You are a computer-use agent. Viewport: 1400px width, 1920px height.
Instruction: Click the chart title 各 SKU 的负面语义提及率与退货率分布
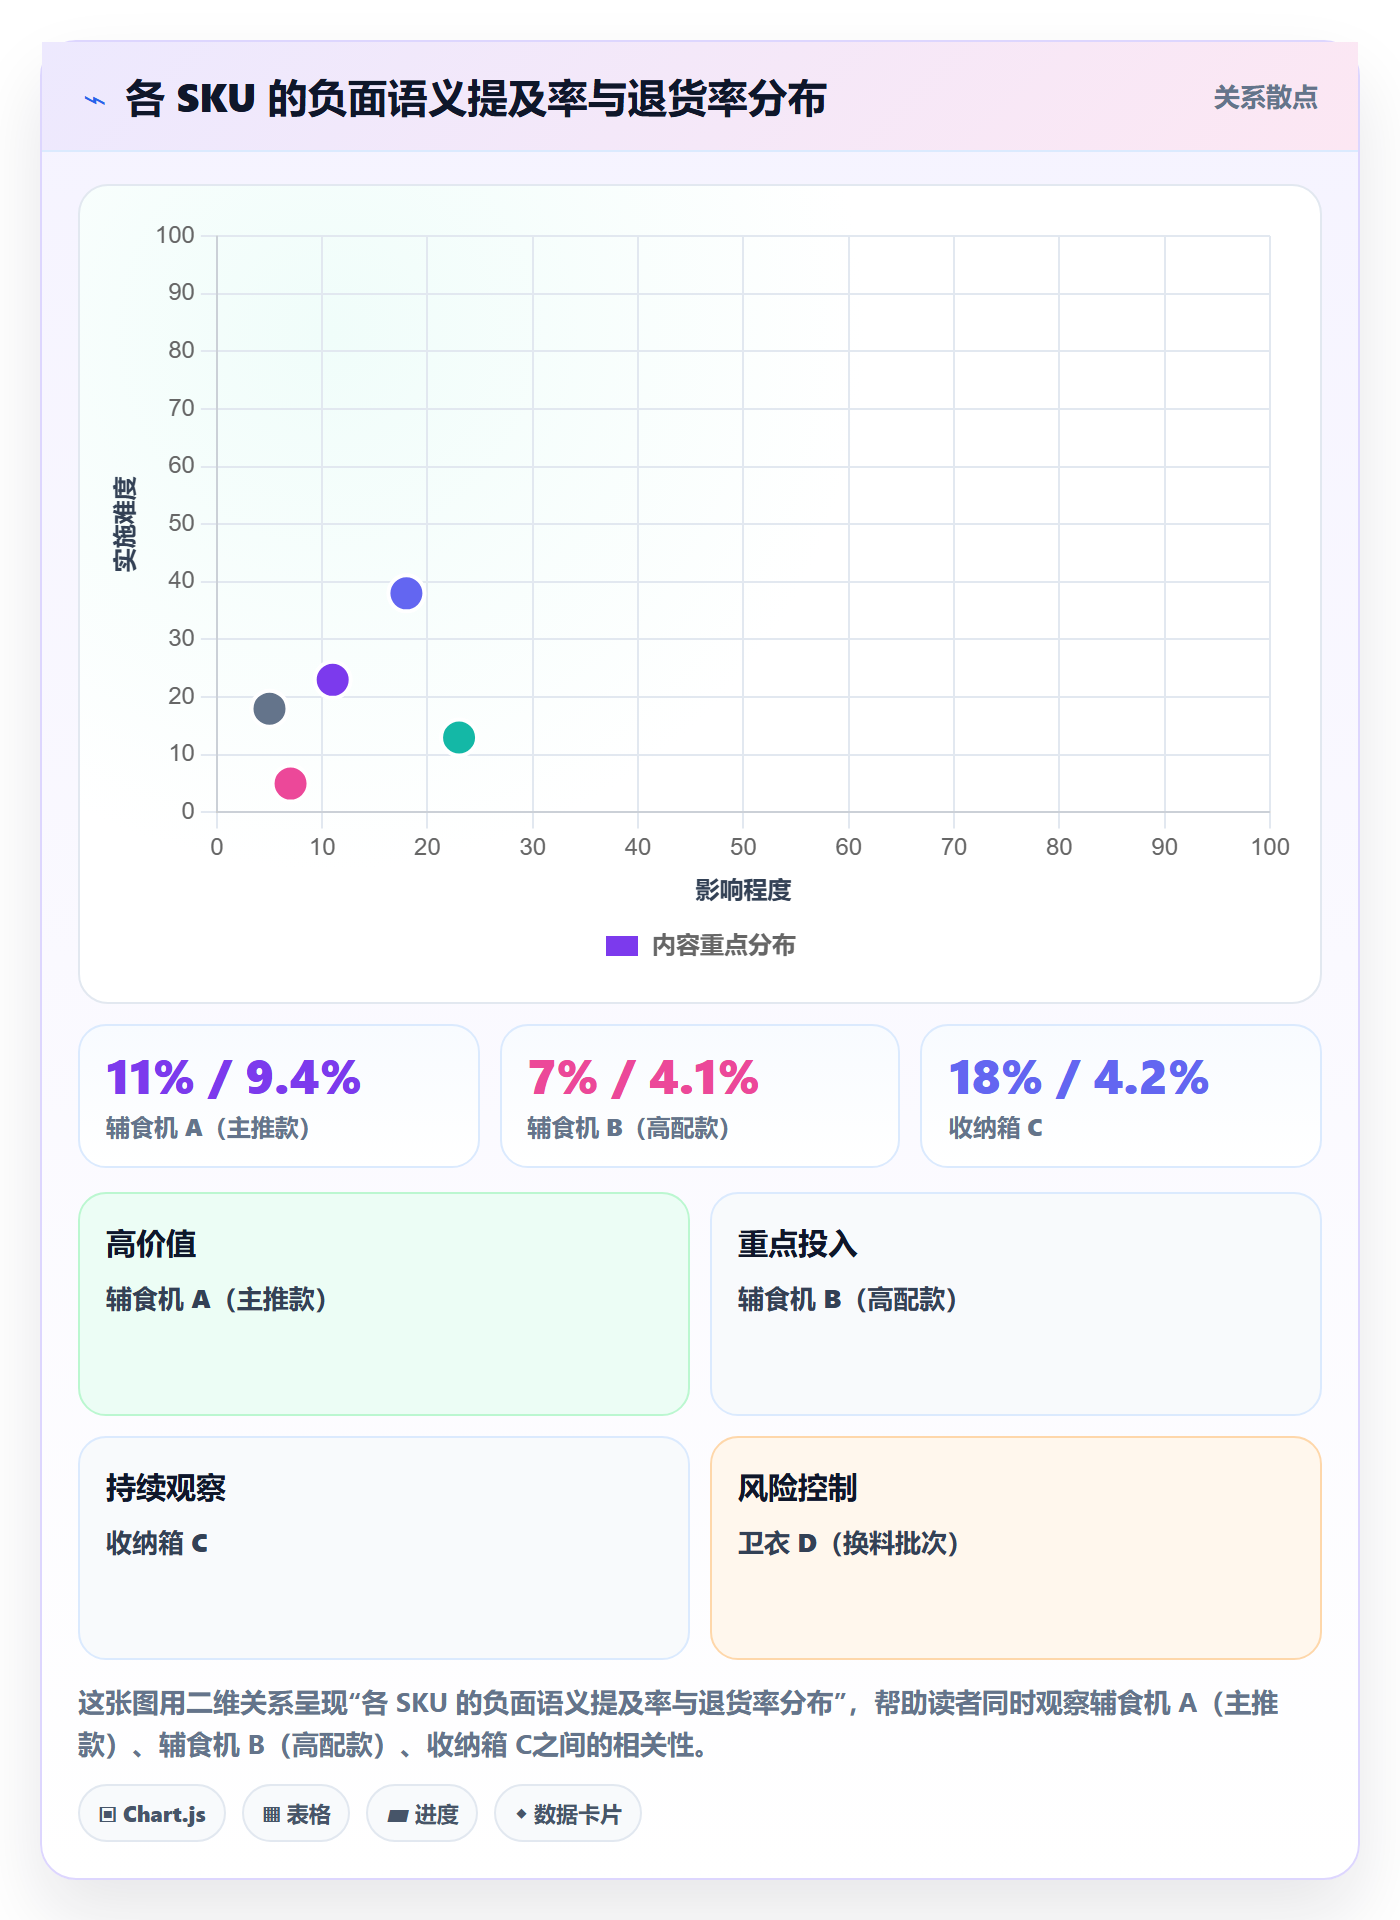pos(476,99)
